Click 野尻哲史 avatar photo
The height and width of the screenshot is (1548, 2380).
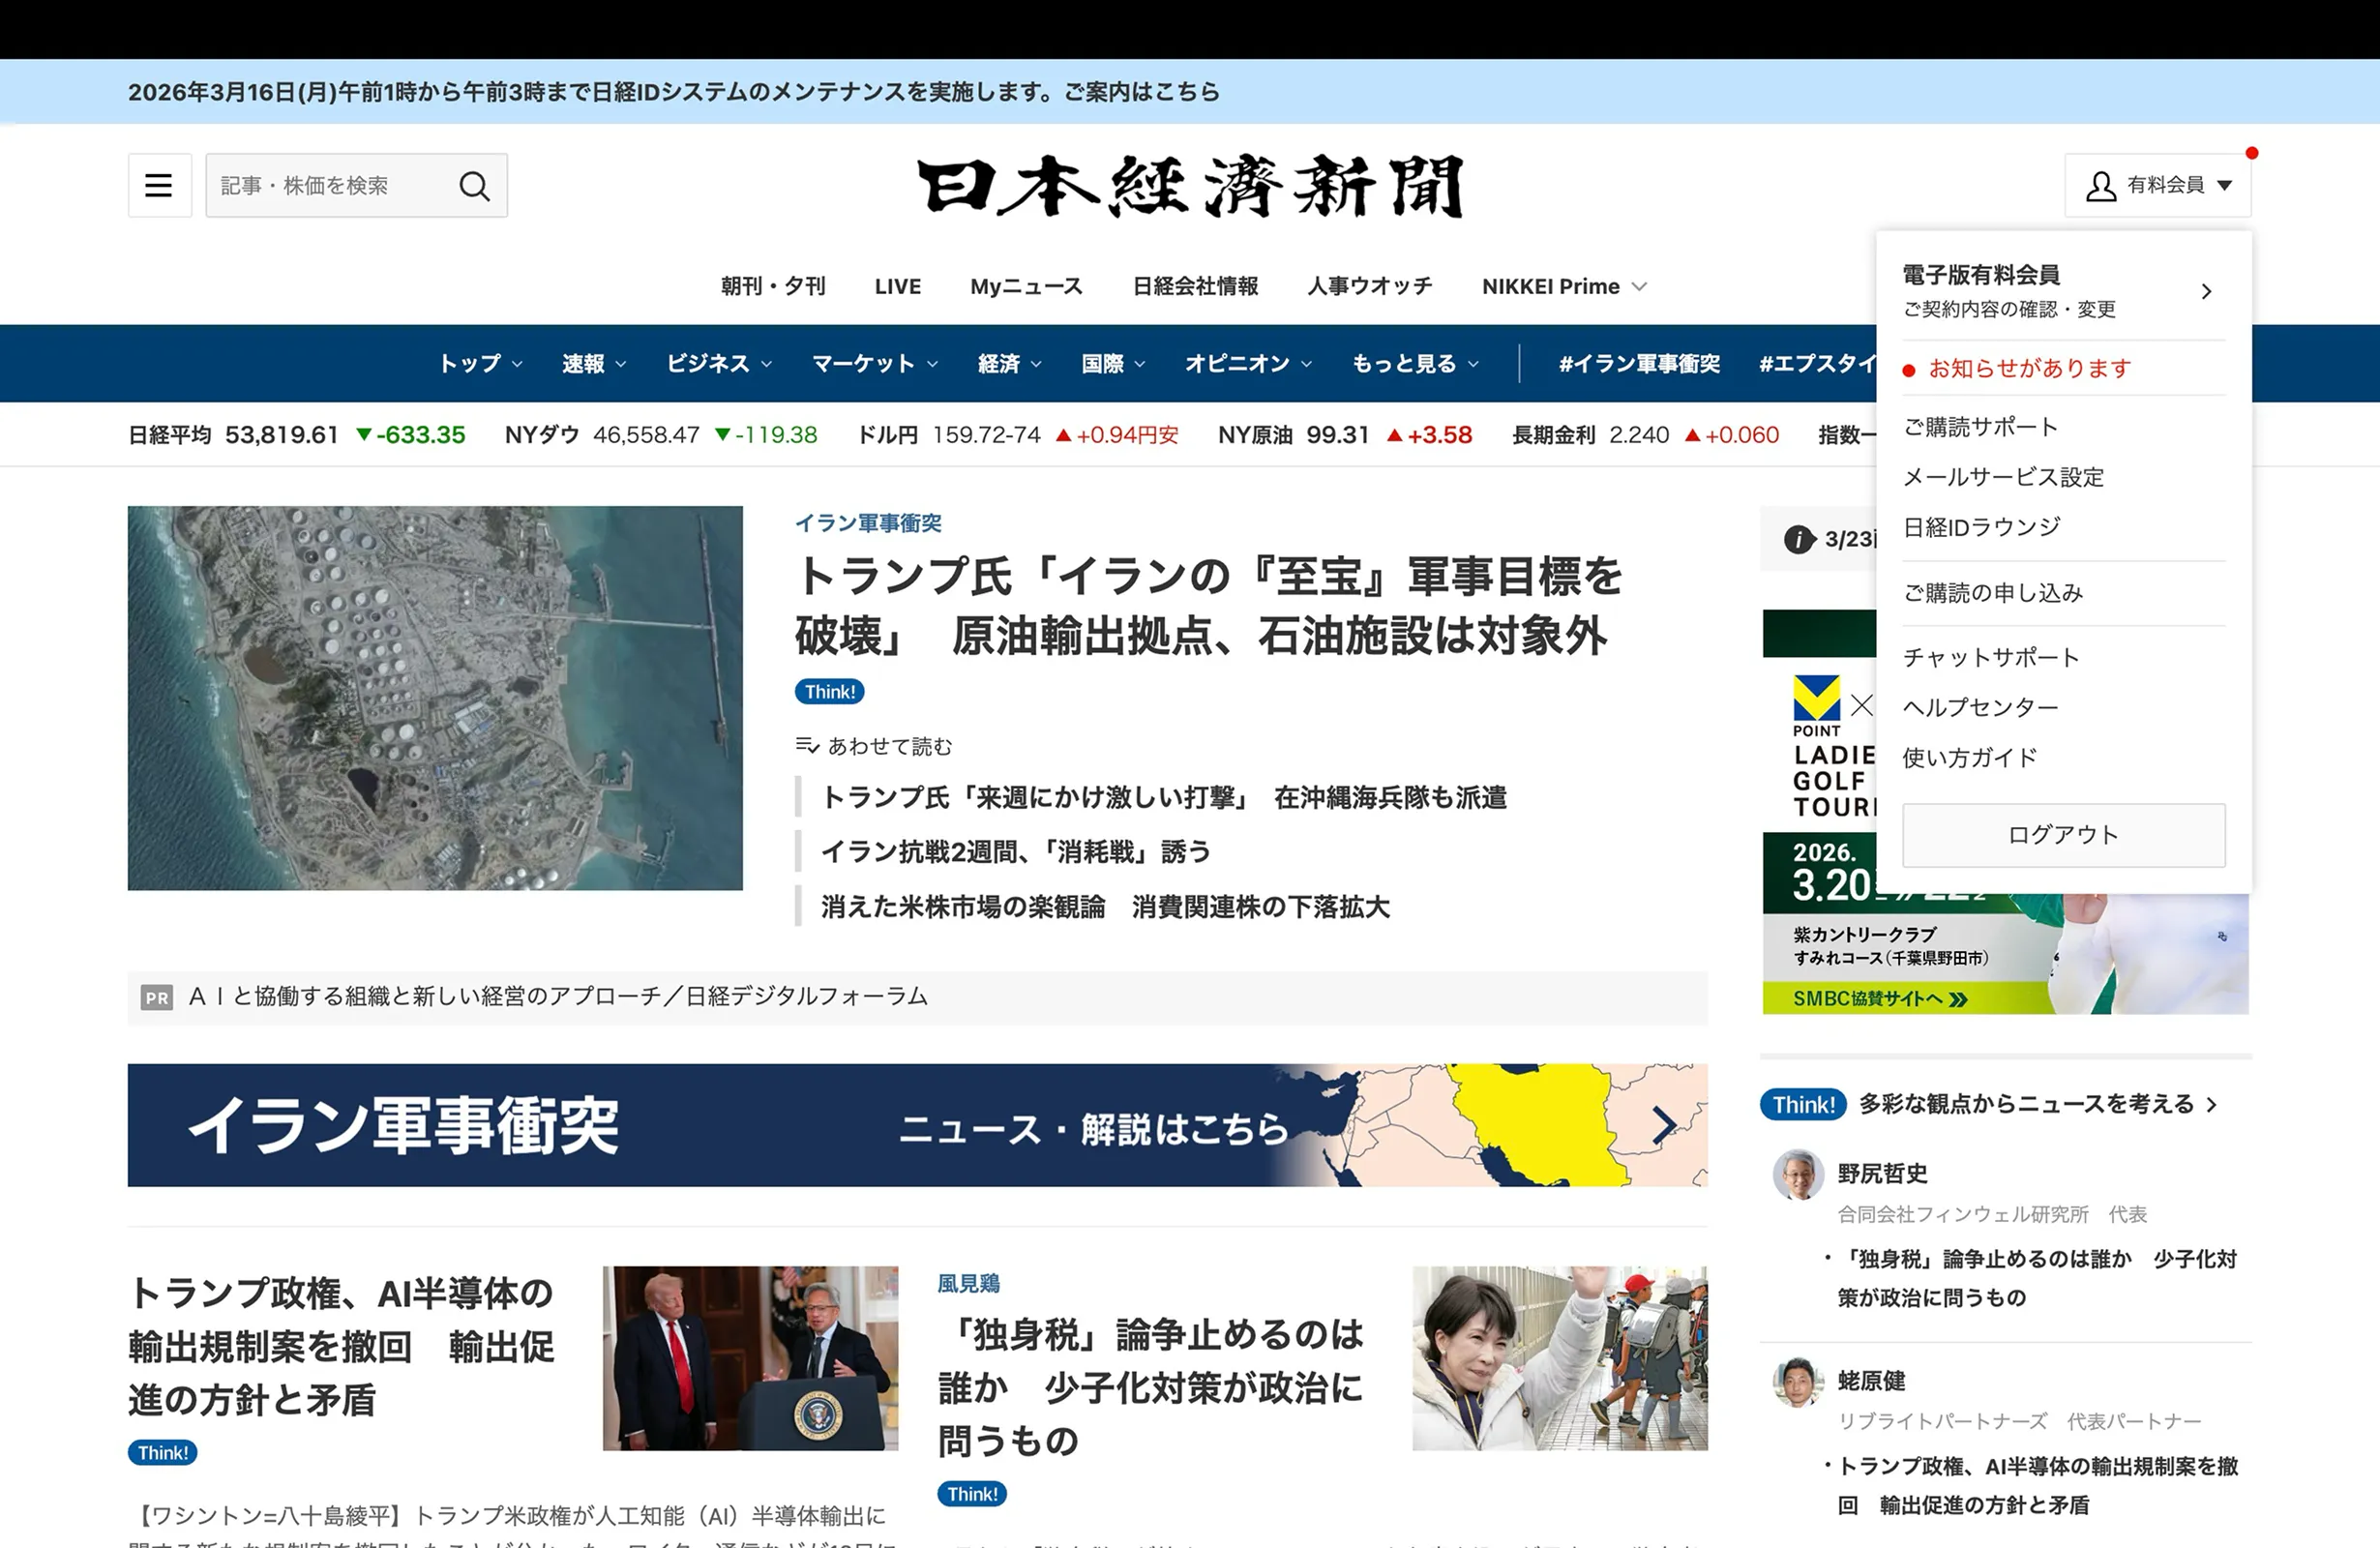coord(1798,1174)
